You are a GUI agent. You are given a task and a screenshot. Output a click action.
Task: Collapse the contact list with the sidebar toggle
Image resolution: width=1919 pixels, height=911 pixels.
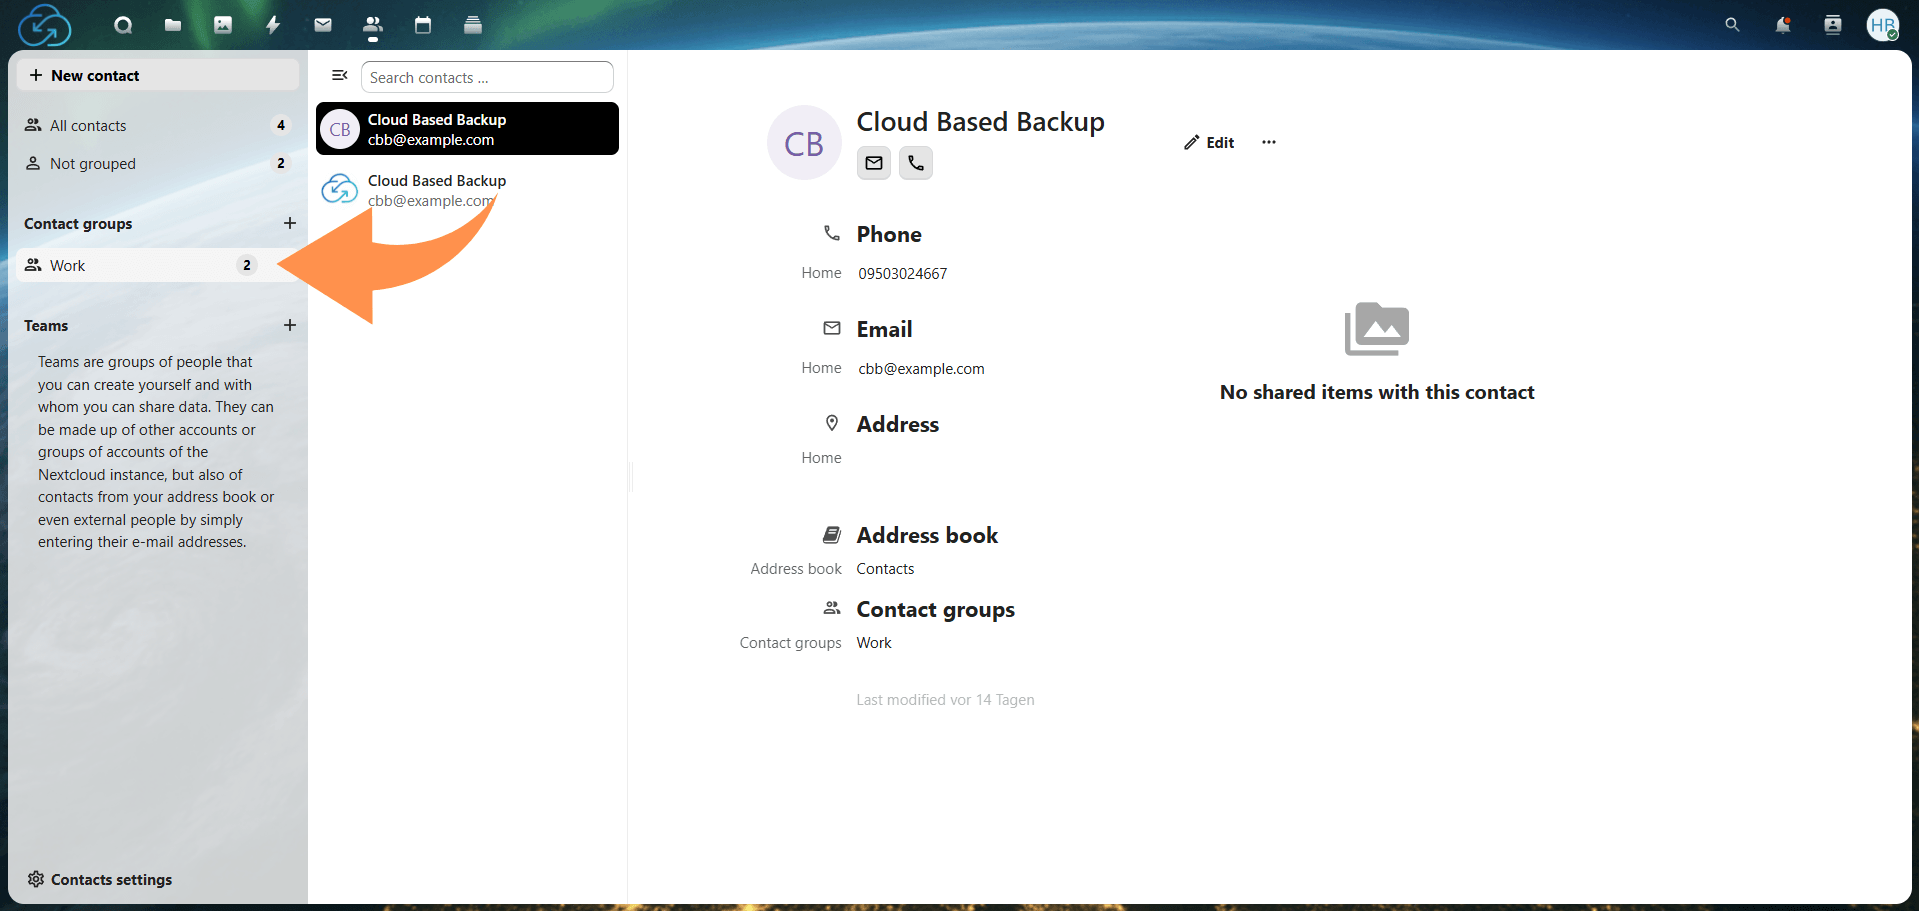(339, 75)
